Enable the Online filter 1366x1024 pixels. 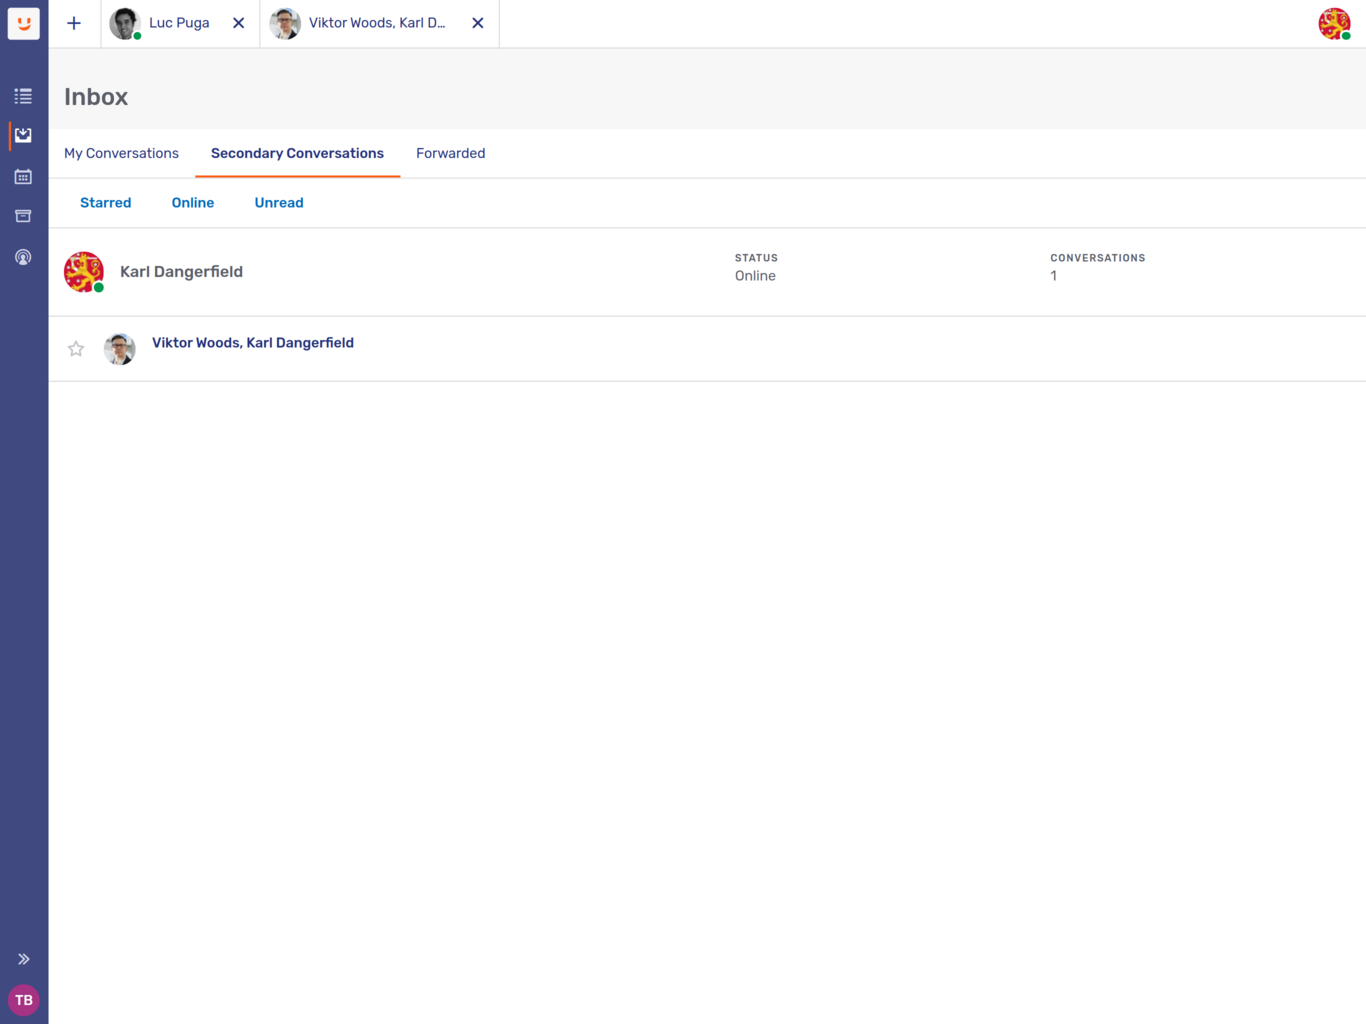click(192, 202)
